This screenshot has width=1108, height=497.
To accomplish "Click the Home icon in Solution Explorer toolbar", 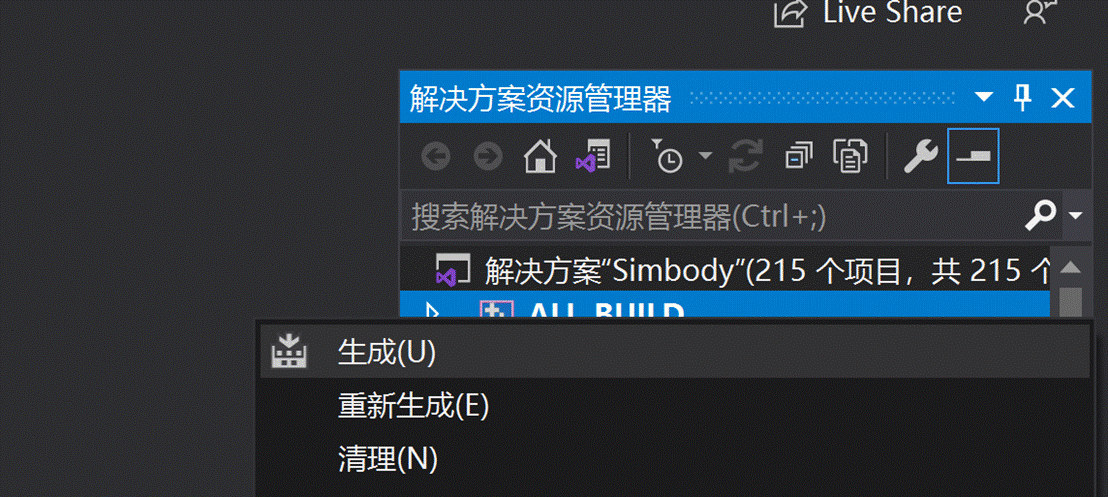I will pos(540,156).
